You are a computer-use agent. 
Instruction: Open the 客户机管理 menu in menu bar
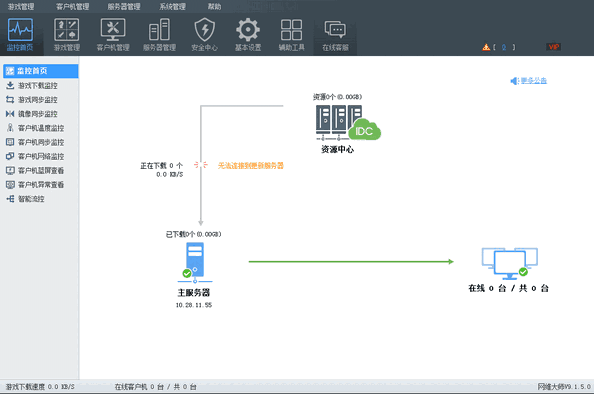72,6
